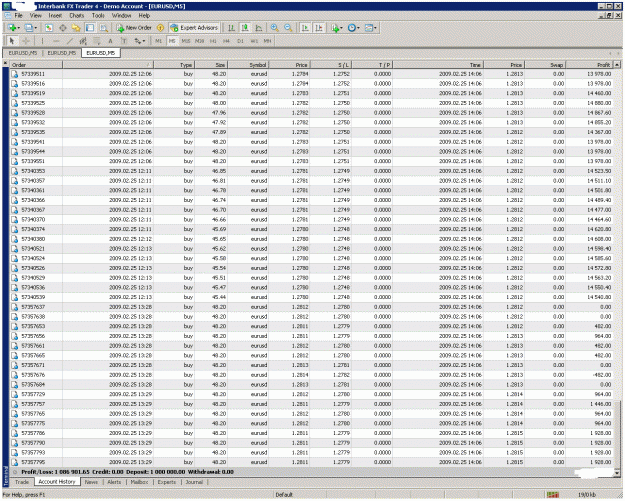Toggle the Data Window icon
The height and width of the screenshot is (501, 625).
[x=63, y=28]
